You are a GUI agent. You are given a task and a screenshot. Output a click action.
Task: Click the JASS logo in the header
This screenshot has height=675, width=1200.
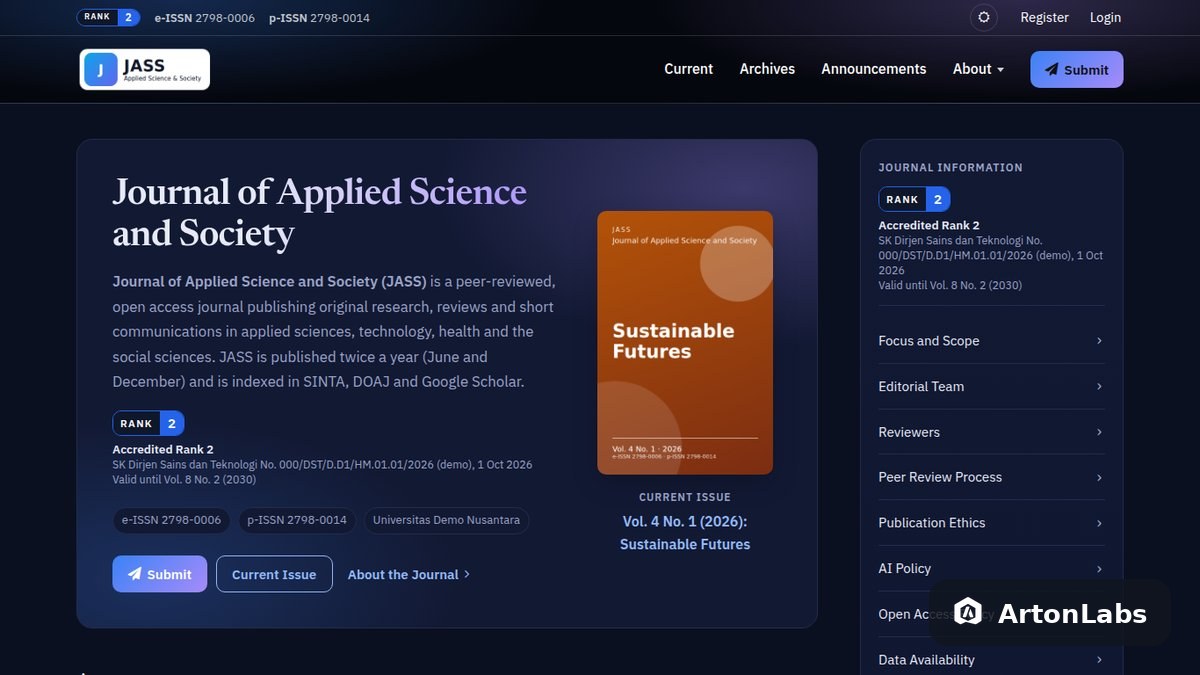coord(145,69)
